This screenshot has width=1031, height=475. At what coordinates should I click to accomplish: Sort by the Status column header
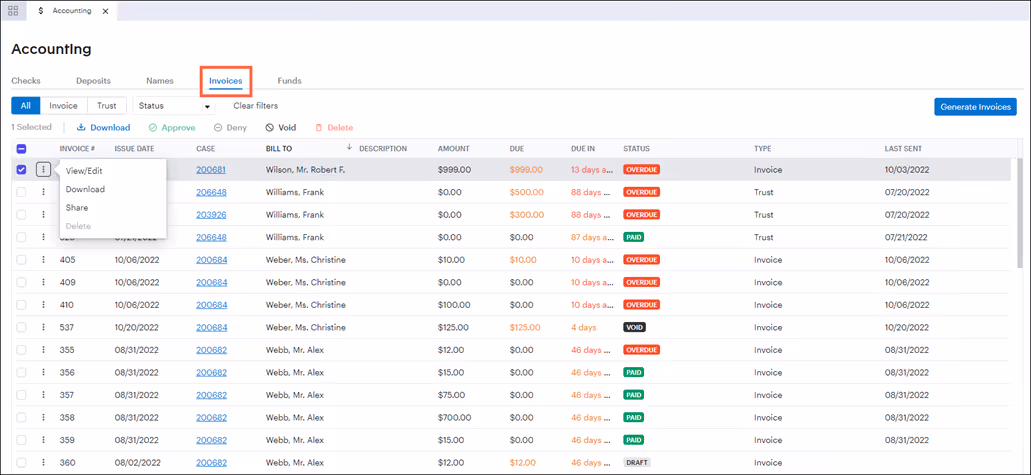(x=636, y=149)
